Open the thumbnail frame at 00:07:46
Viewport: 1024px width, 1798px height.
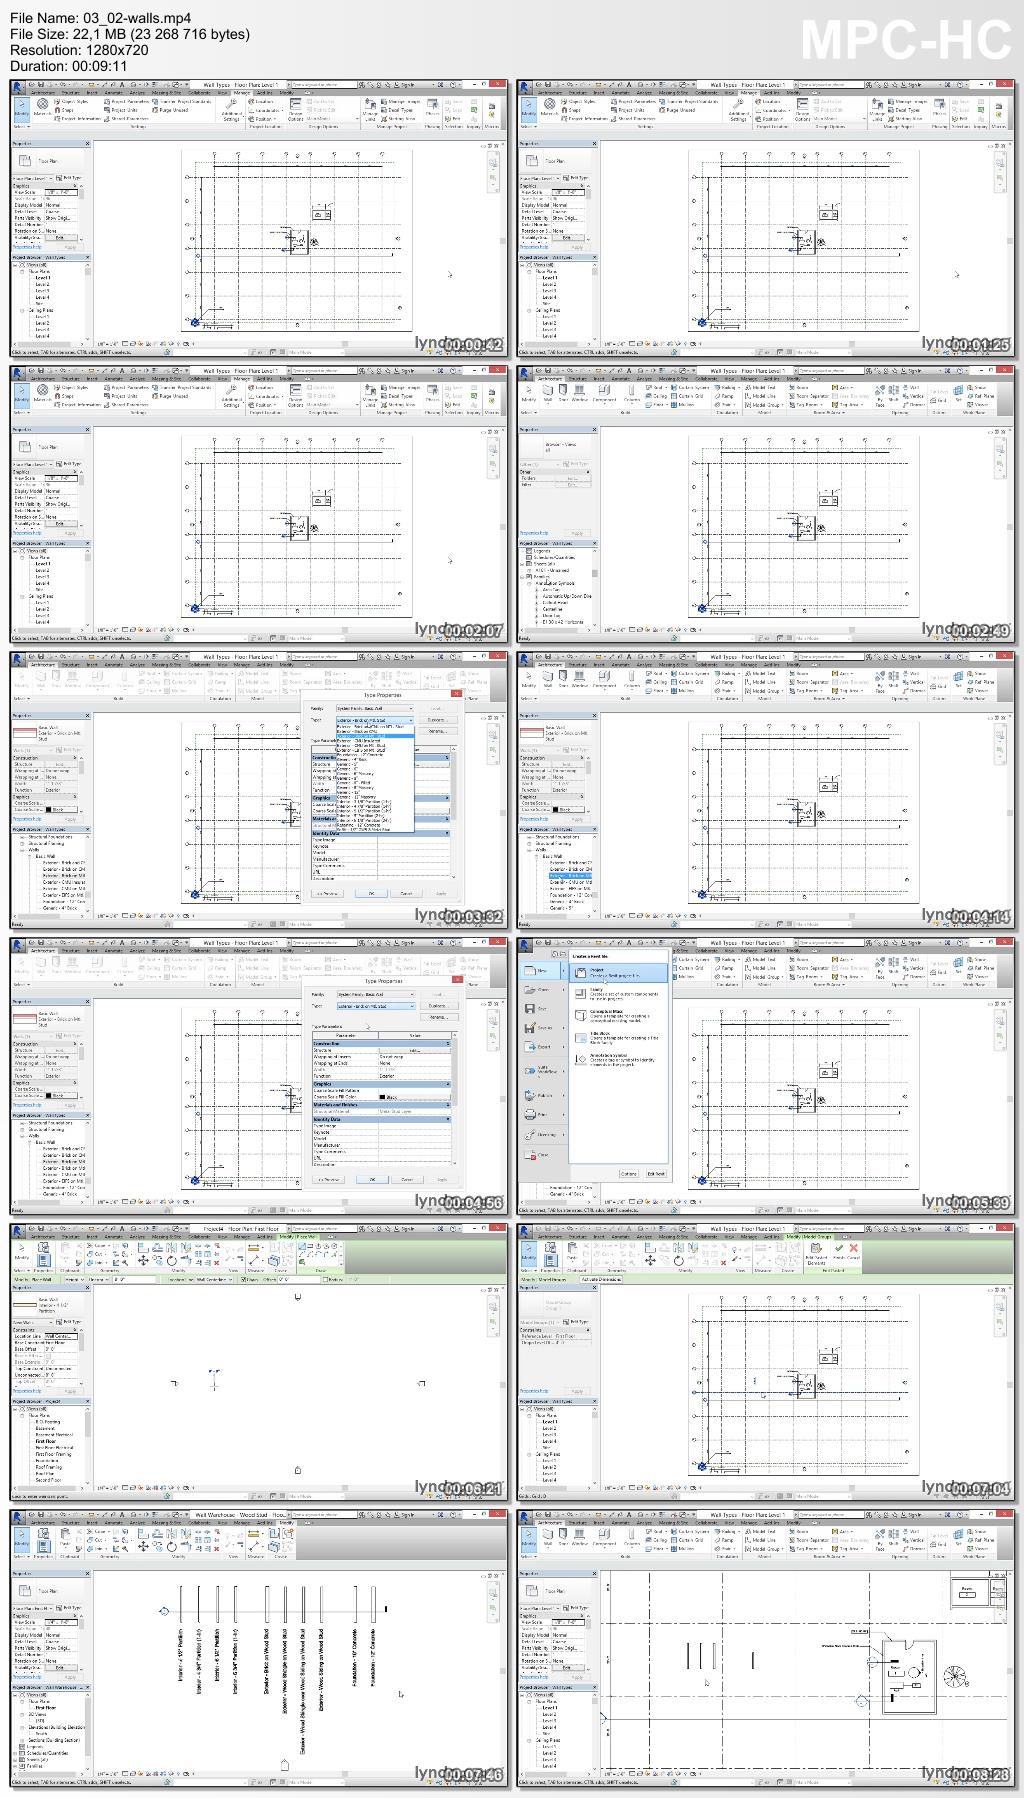coord(260,1648)
